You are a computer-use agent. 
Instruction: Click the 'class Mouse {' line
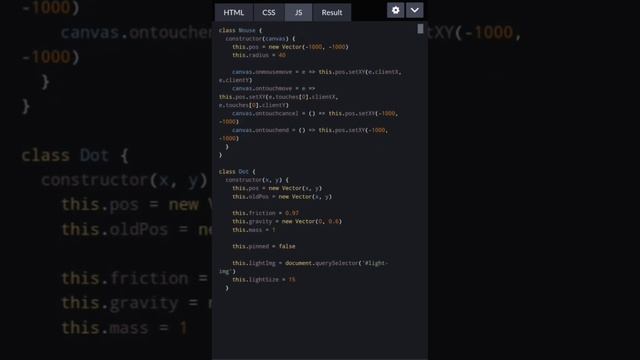(x=240, y=30)
